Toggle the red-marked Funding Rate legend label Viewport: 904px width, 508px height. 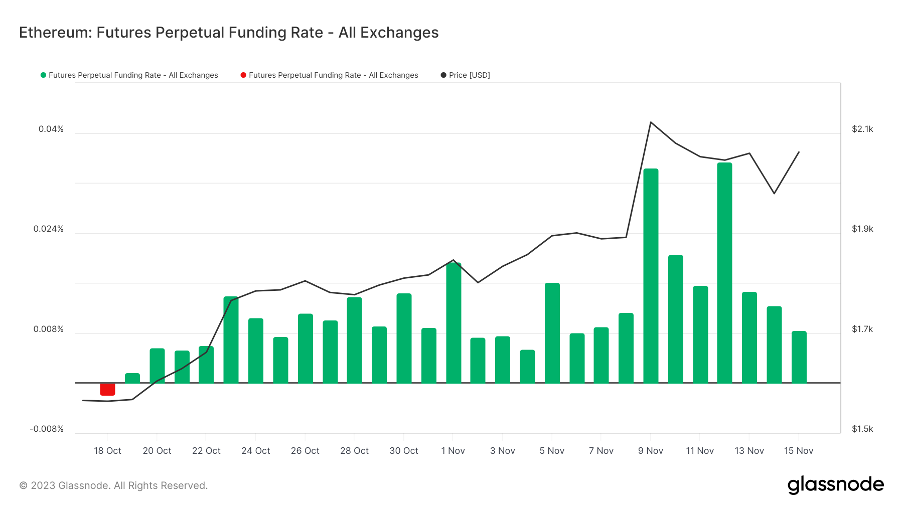point(333,75)
